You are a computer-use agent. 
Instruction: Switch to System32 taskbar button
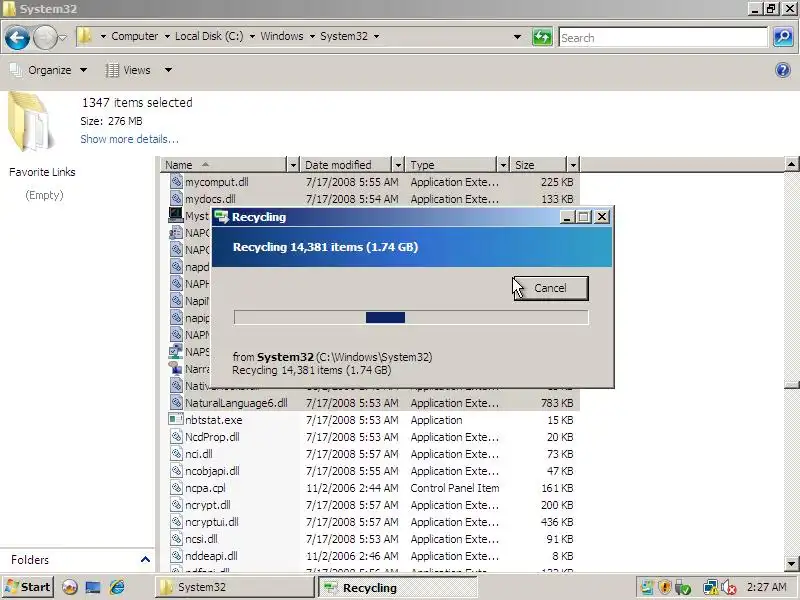(x=234, y=587)
